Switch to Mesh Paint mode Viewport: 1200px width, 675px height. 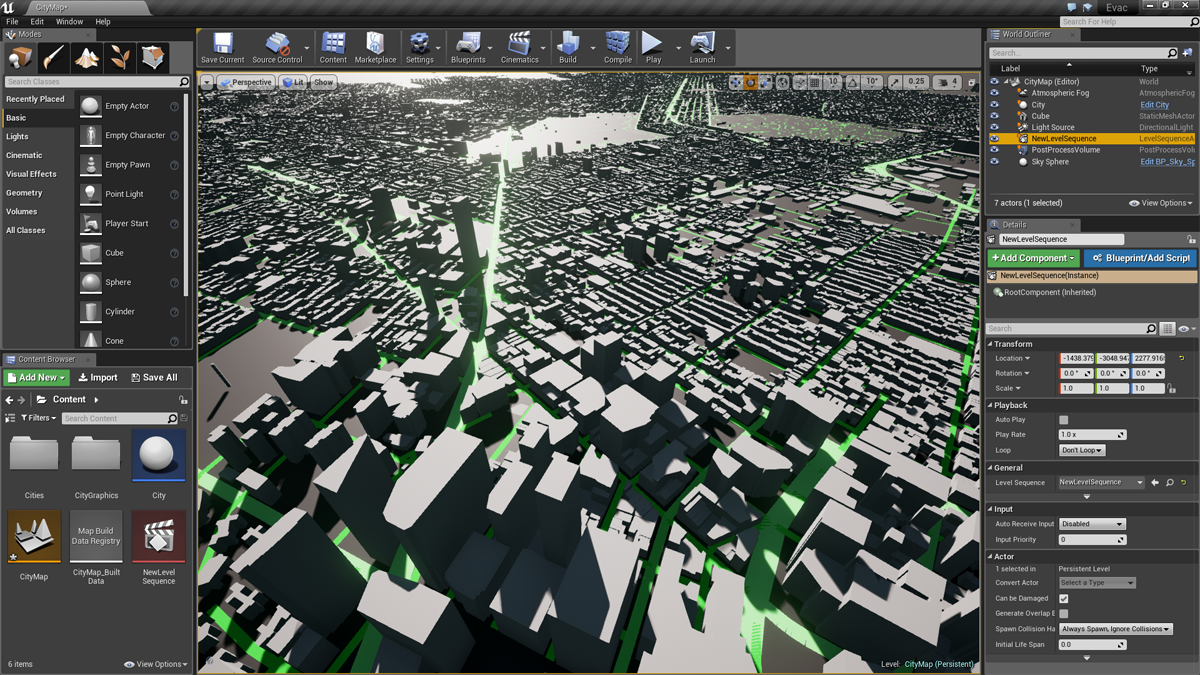(52, 57)
